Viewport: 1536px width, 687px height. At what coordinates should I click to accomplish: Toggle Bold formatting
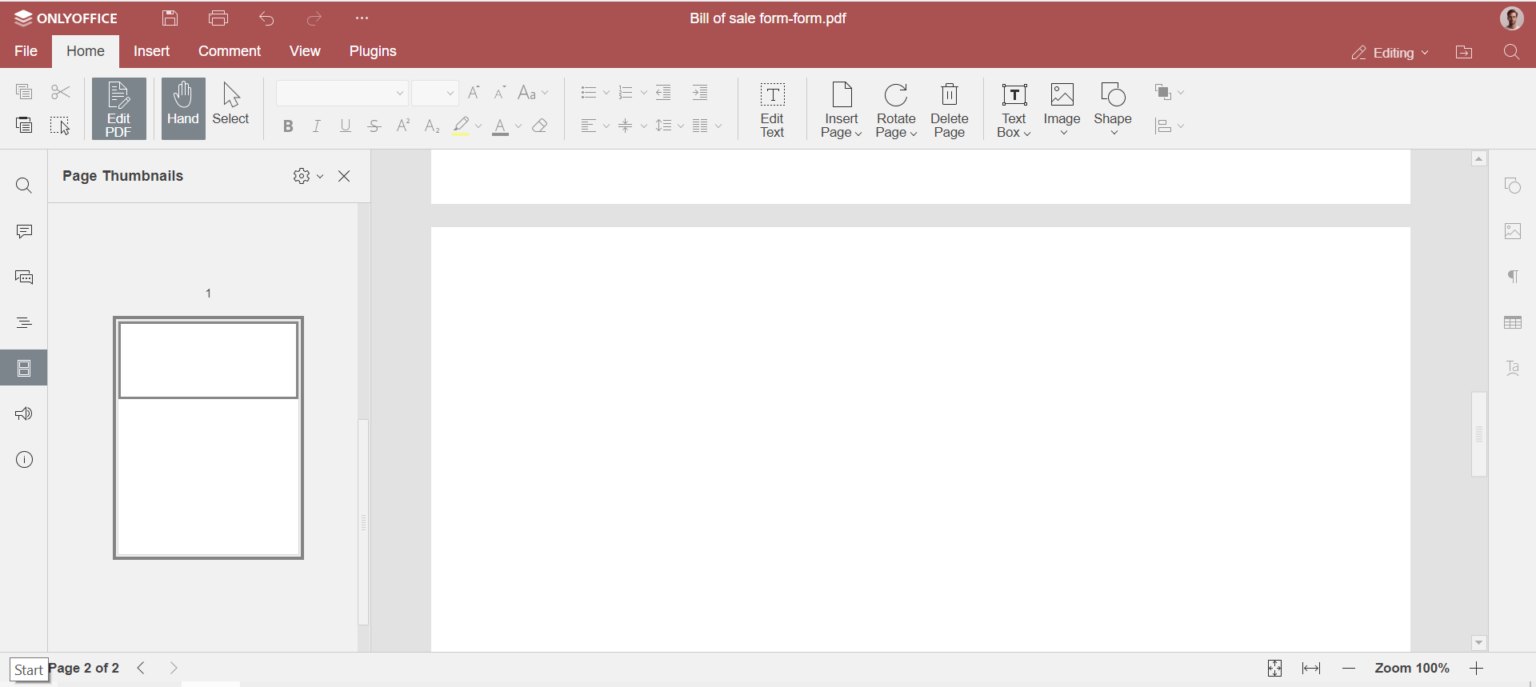pyautogui.click(x=288, y=126)
